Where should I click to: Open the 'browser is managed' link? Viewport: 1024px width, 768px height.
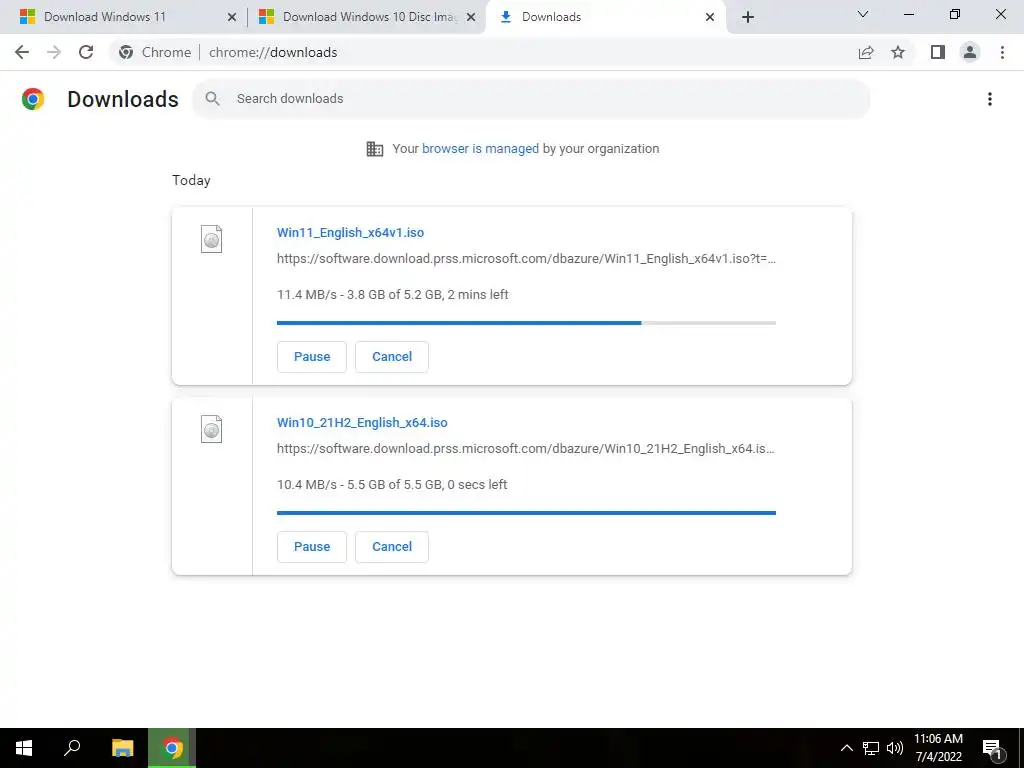[481, 149]
